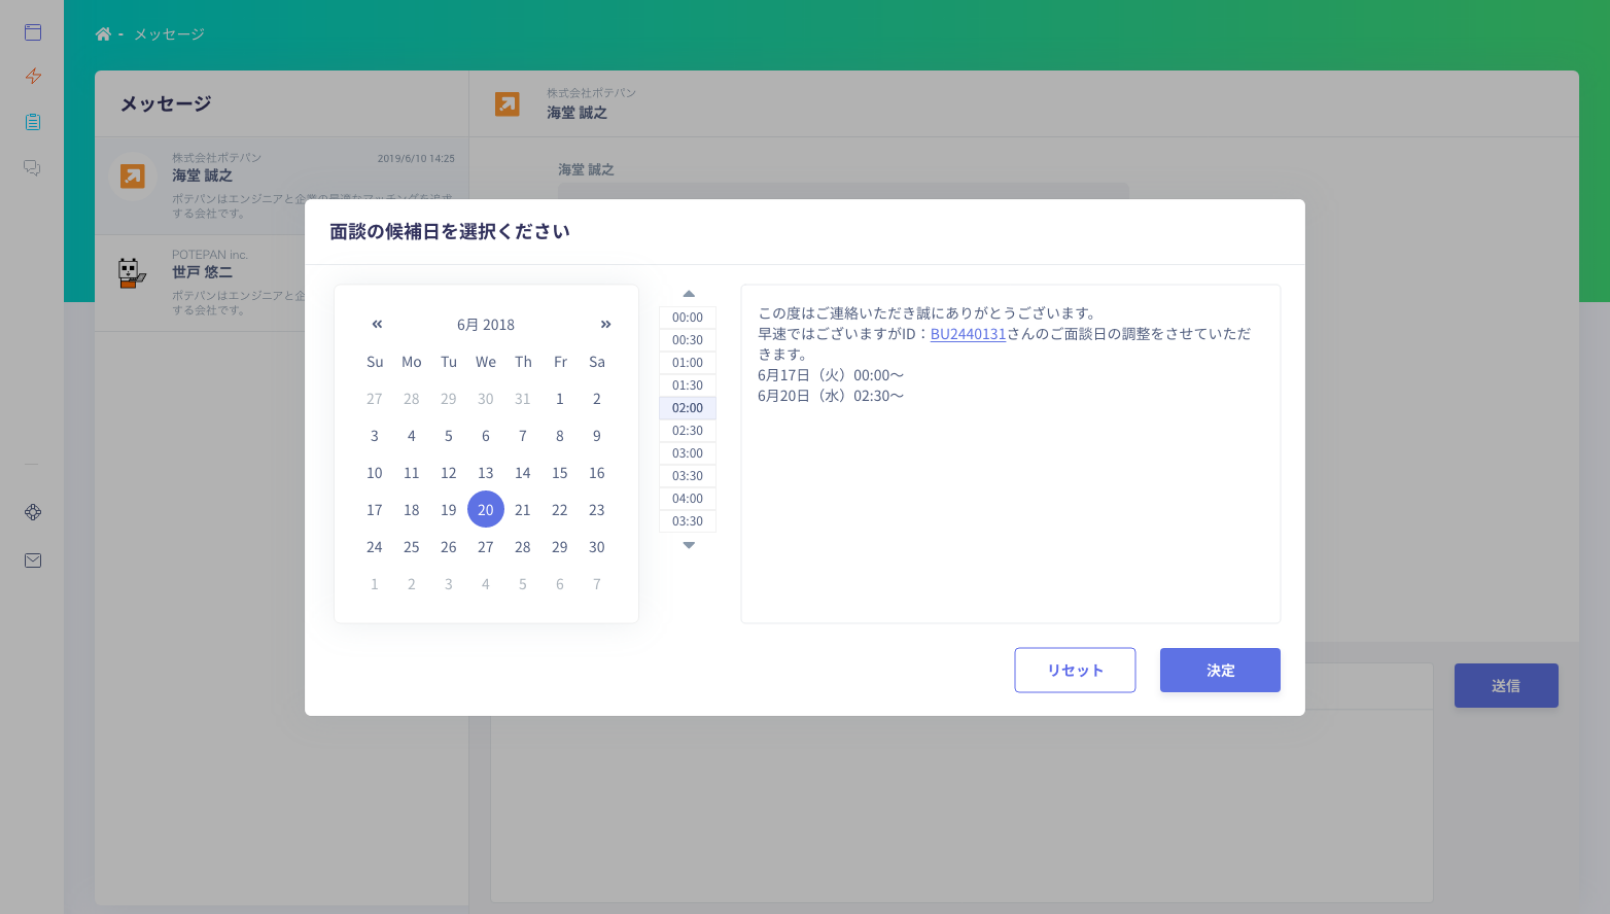This screenshot has height=914, width=1610.
Task: Select the 02:00 time slot
Action: coord(687,407)
